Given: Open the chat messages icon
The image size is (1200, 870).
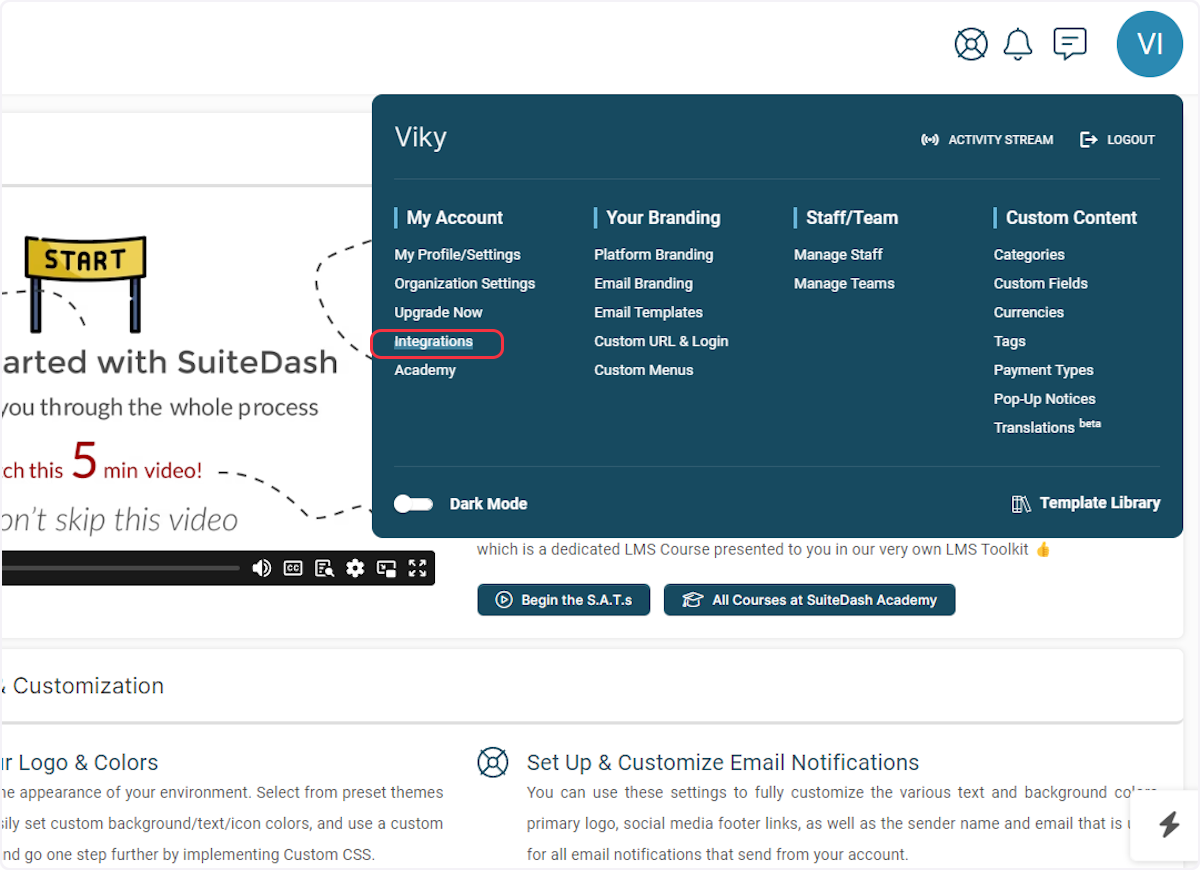Looking at the screenshot, I should [x=1070, y=44].
